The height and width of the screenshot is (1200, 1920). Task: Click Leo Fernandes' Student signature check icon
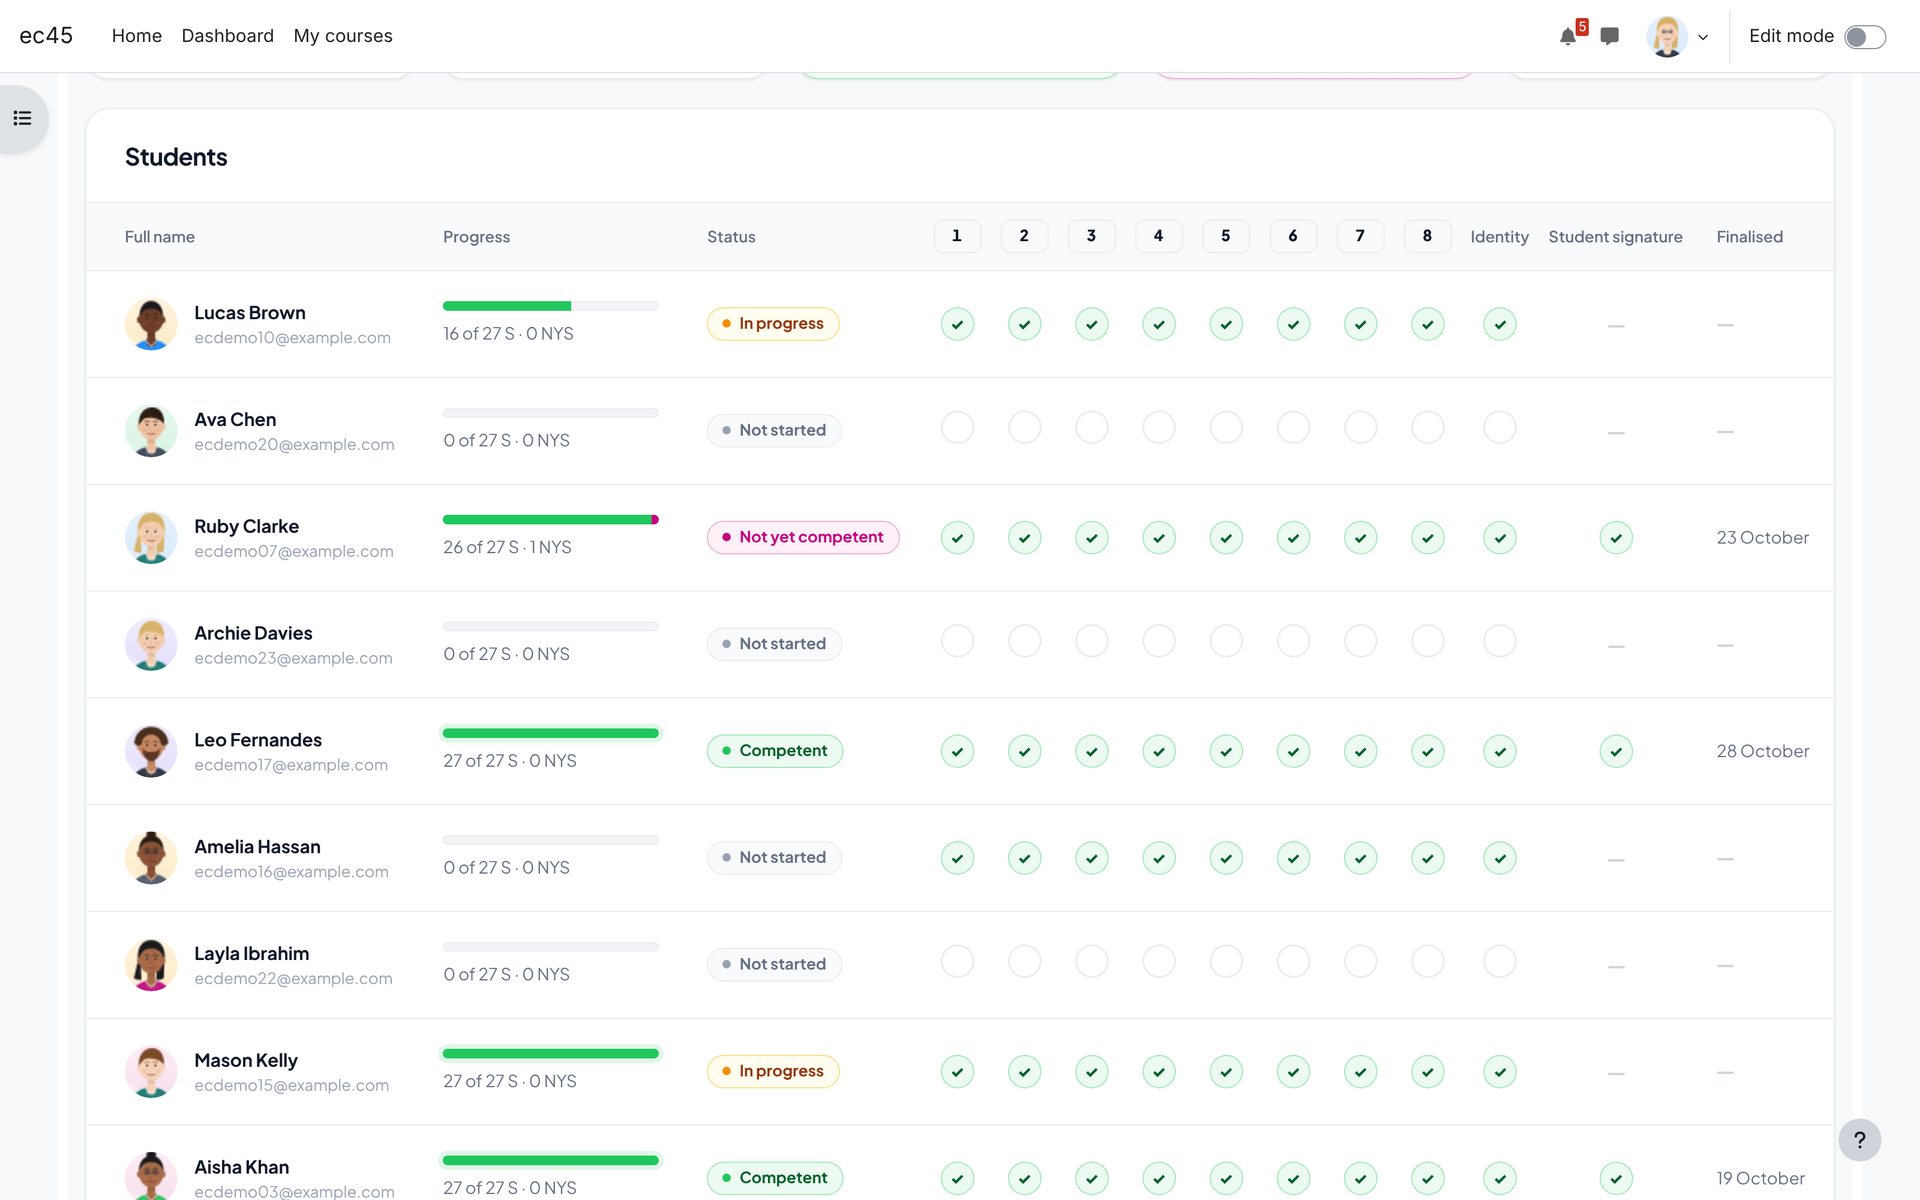(1616, 751)
